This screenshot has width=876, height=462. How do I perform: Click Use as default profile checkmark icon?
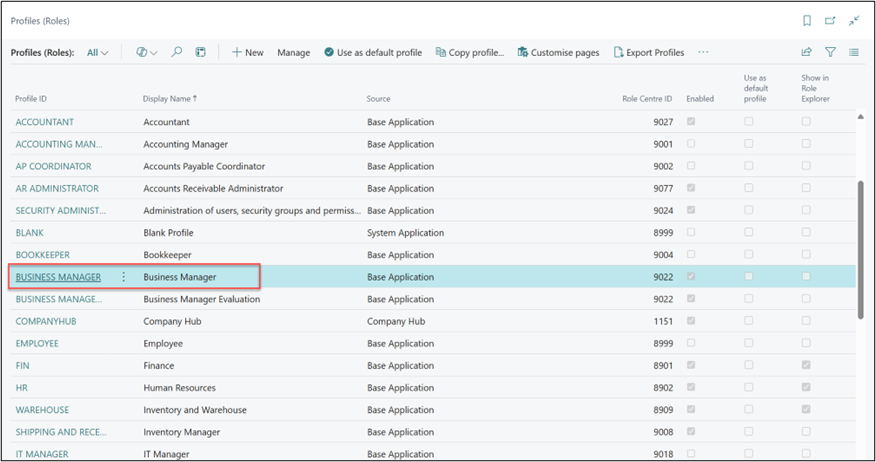click(329, 52)
